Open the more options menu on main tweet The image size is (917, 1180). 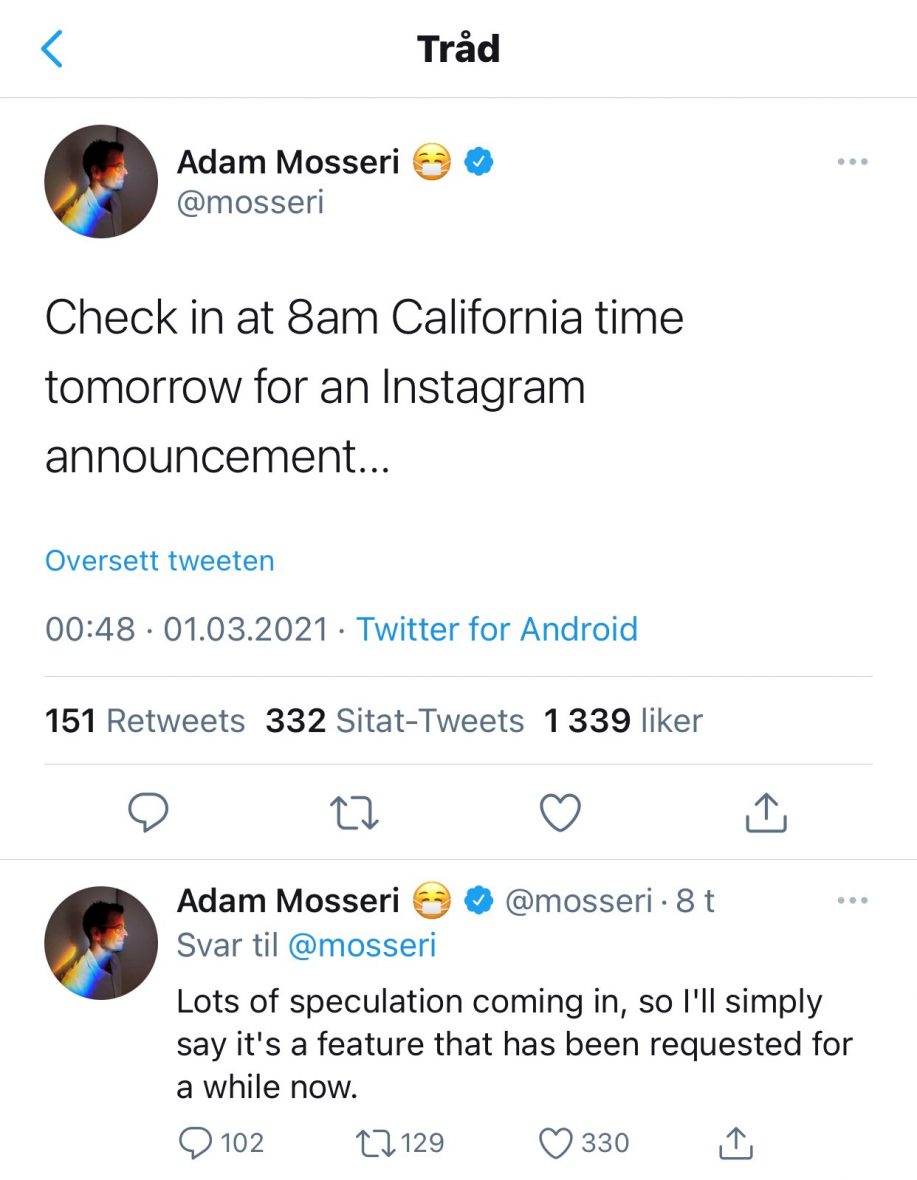pyautogui.click(x=852, y=161)
